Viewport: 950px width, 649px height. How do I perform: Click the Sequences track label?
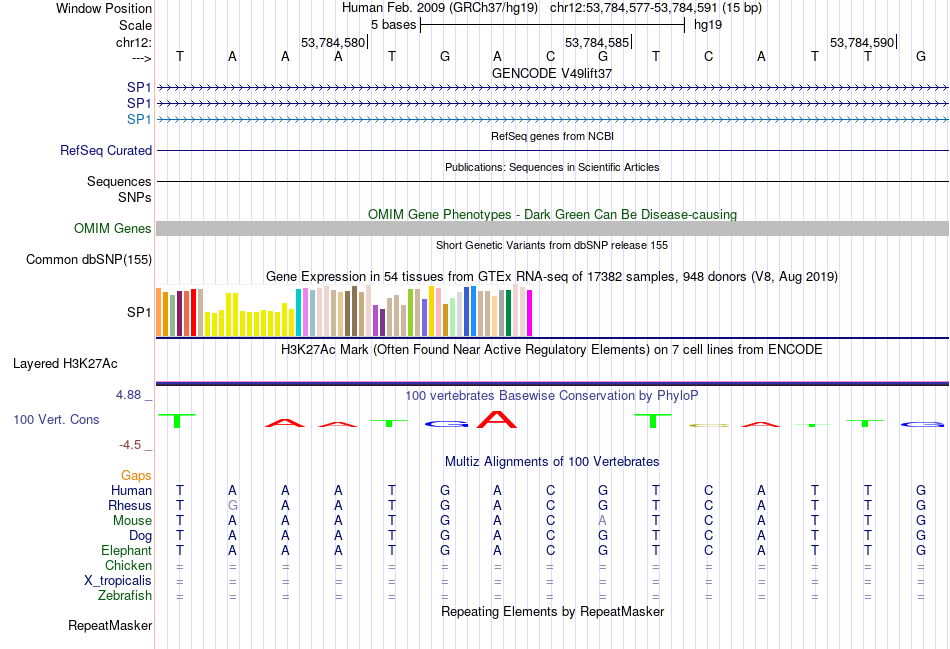[x=119, y=181]
